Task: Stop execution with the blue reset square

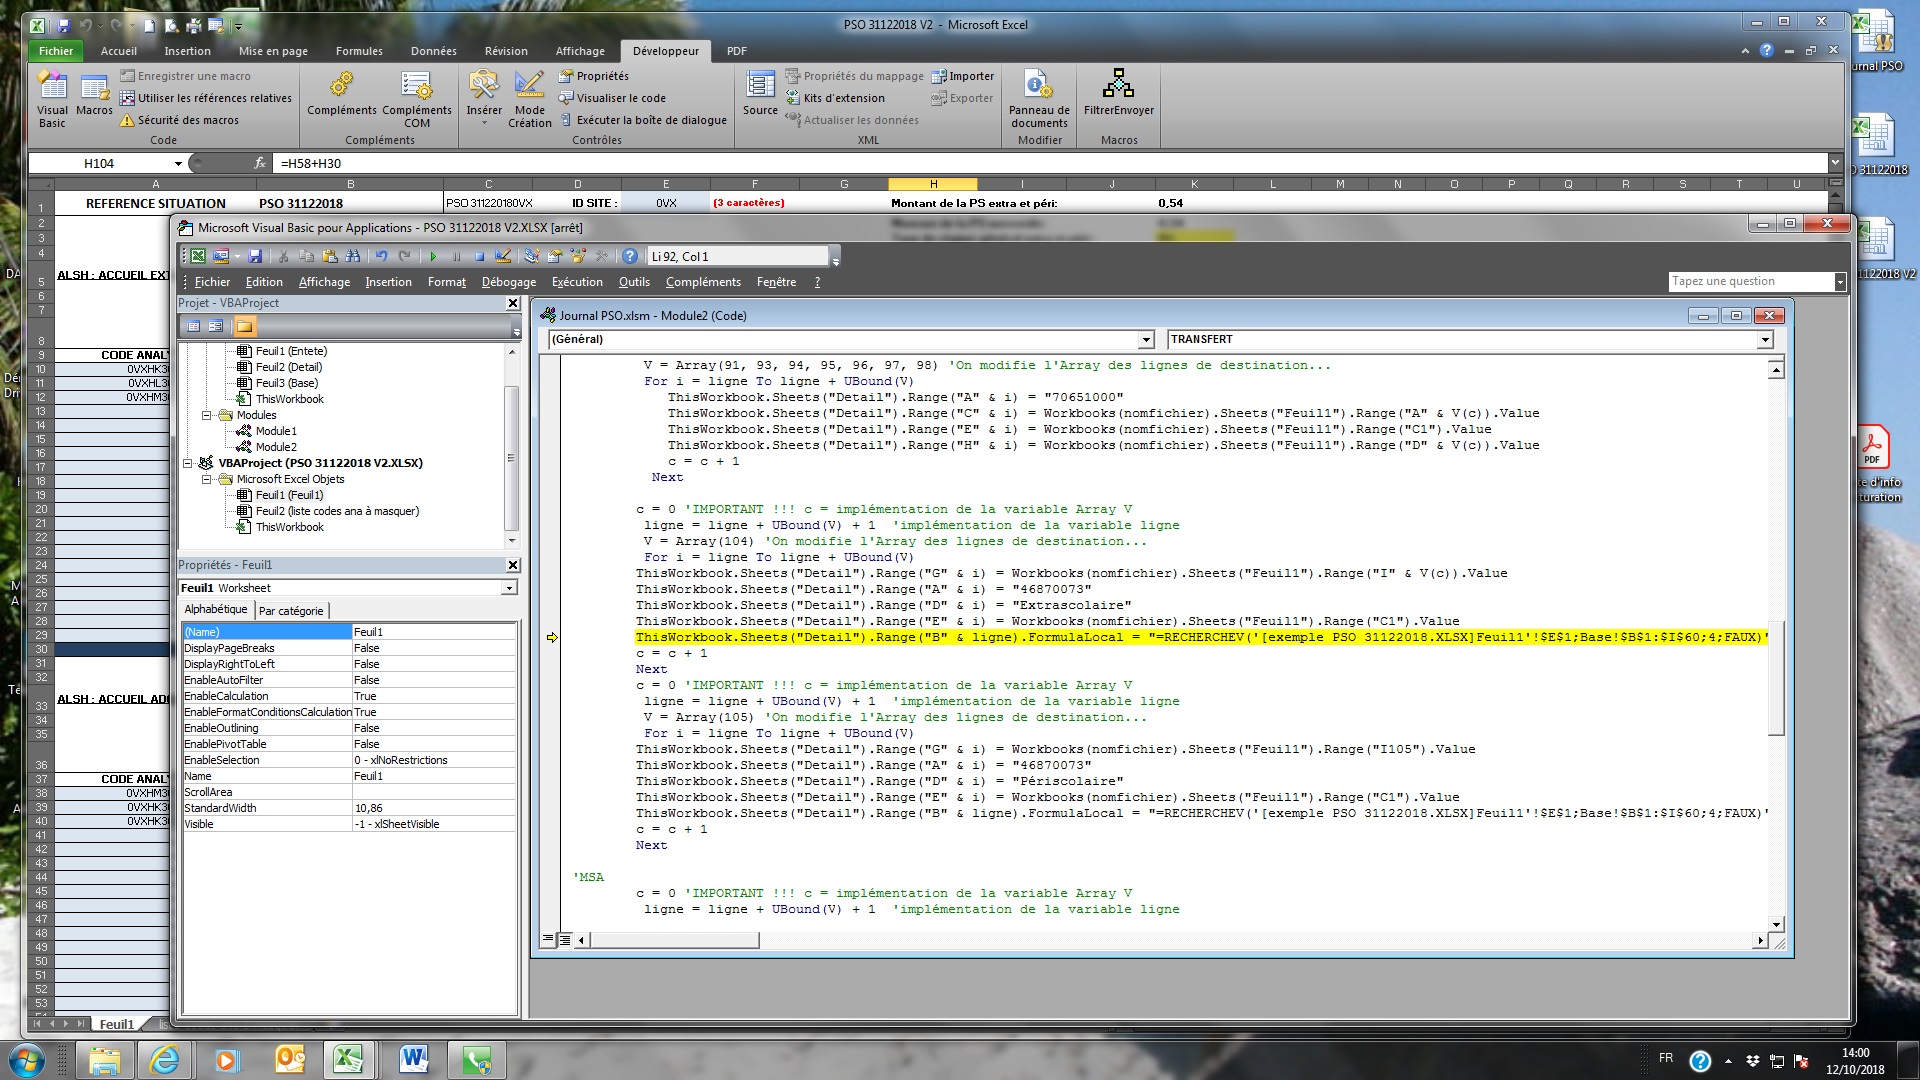Action: point(479,257)
